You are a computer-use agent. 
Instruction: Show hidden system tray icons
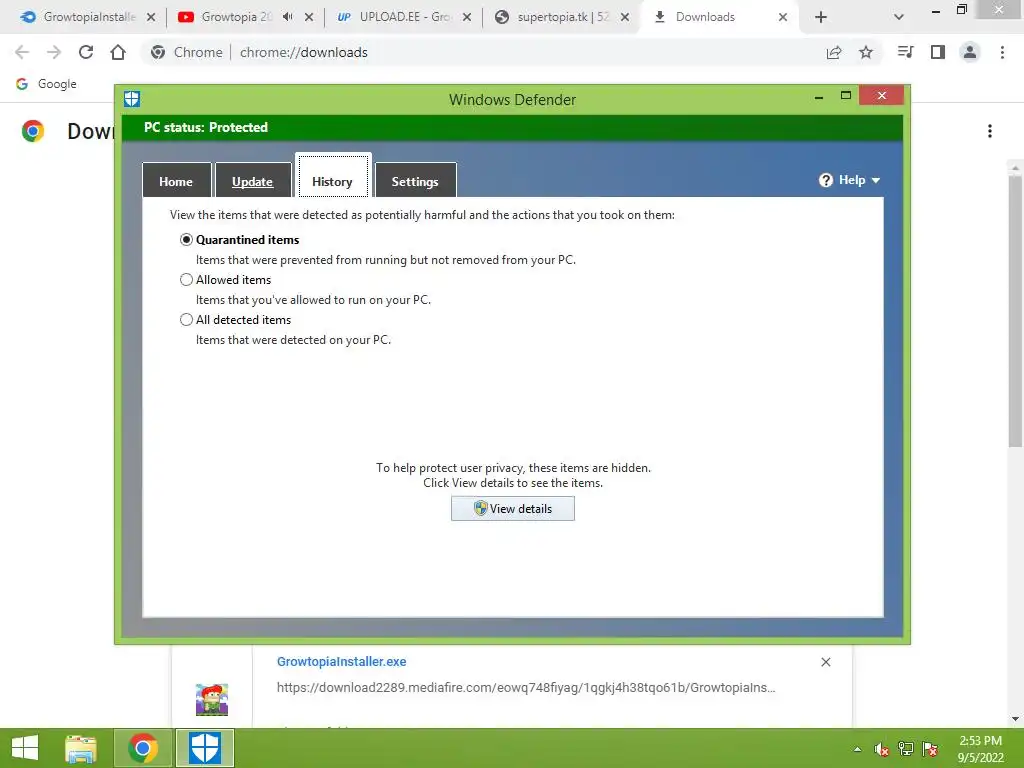tap(857, 749)
